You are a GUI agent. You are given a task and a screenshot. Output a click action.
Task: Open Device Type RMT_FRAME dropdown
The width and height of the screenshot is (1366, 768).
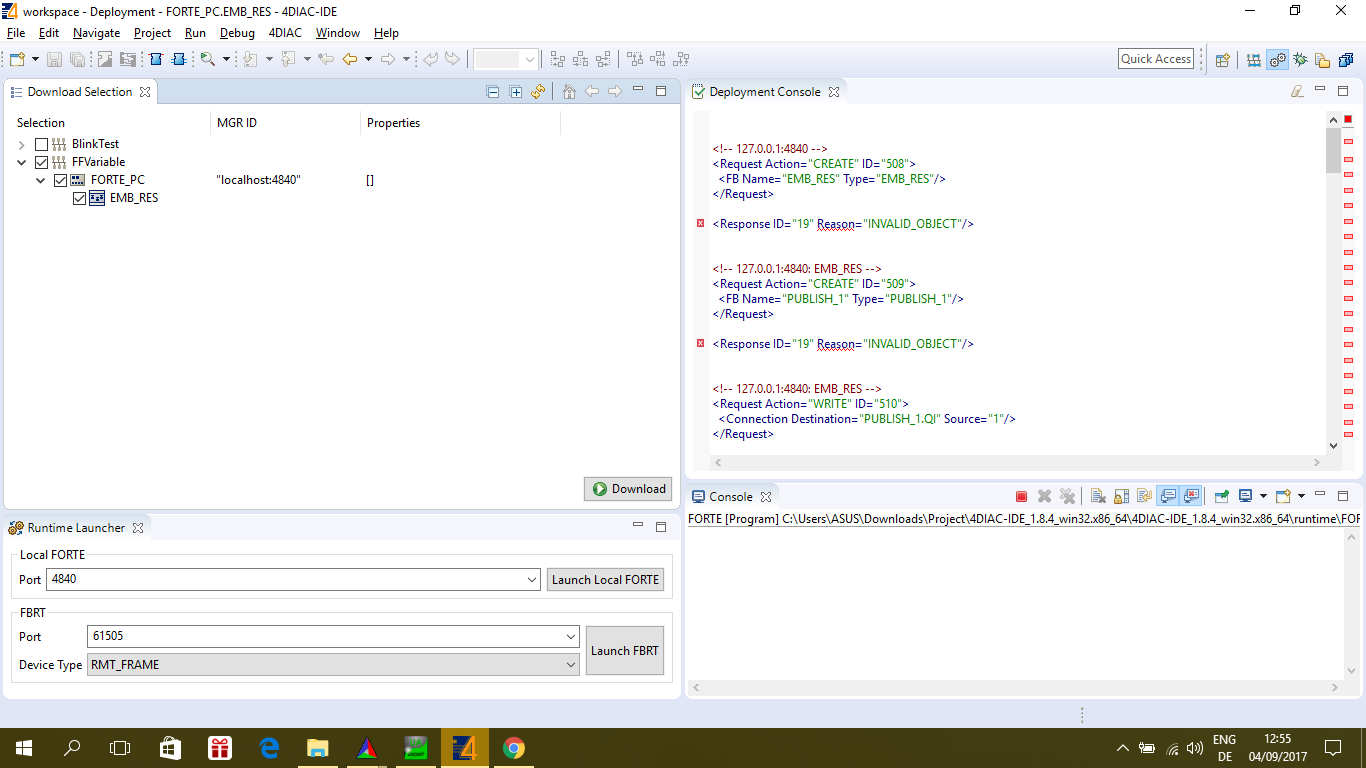[570, 664]
